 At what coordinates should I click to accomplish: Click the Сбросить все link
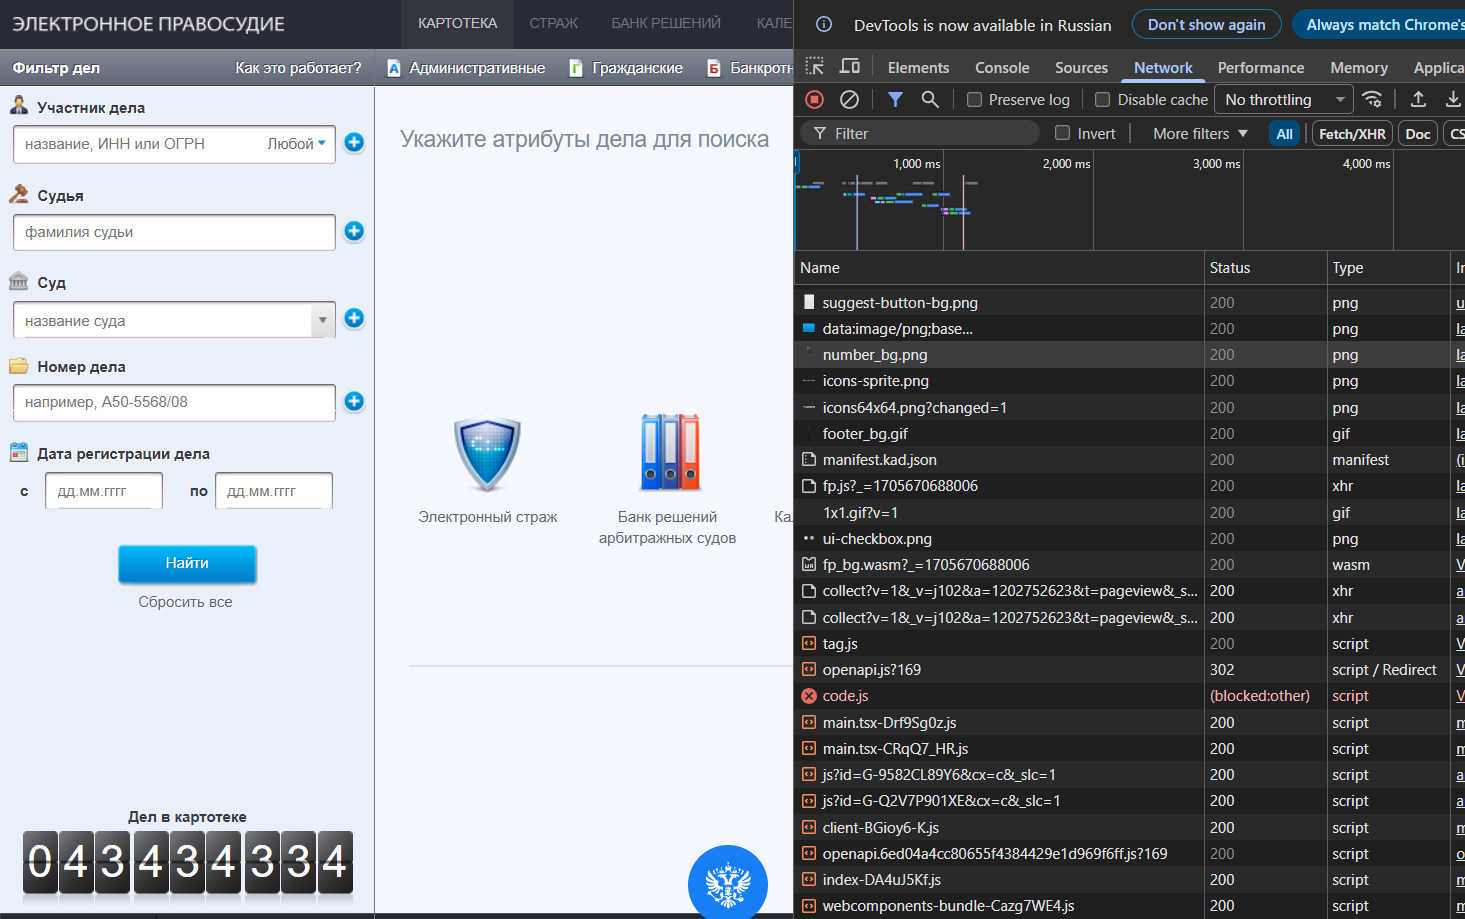tap(186, 601)
